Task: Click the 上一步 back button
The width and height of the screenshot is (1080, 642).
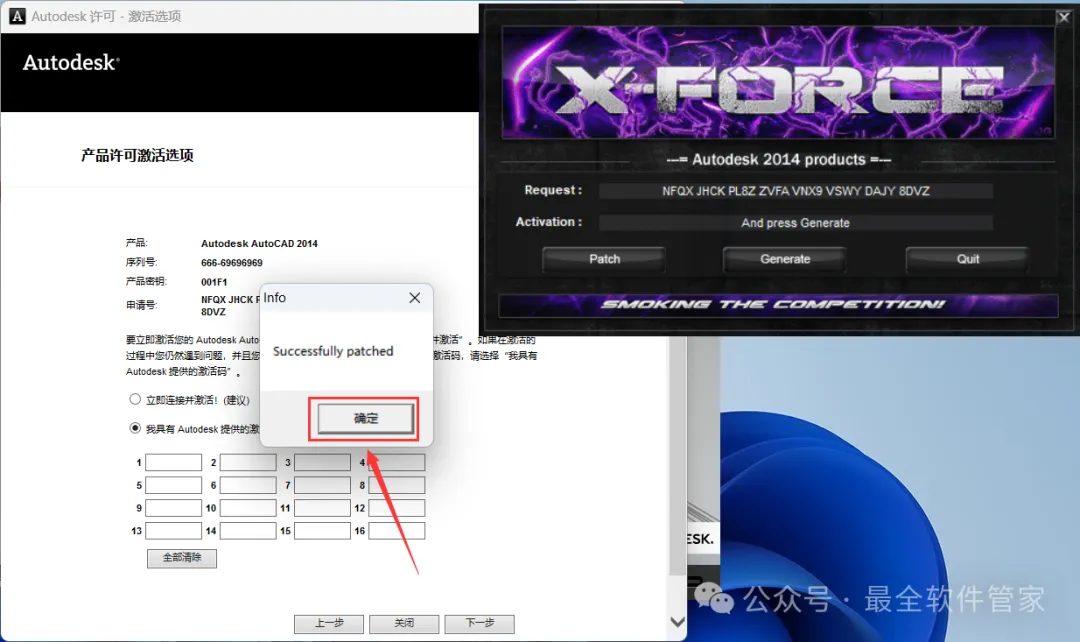Action: pyautogui.click(x=329, y=623)
